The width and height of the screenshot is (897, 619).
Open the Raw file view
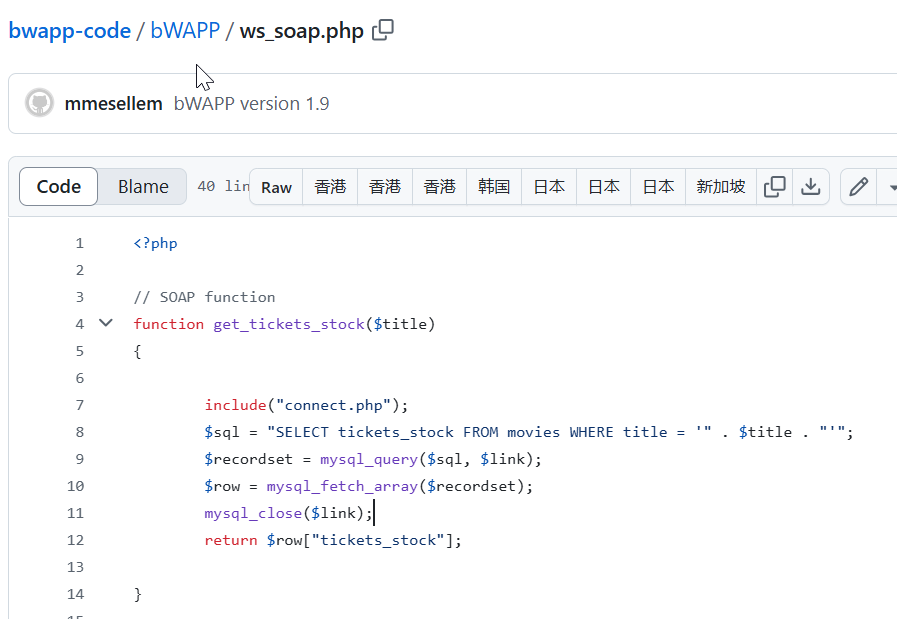tap(276, 187)
